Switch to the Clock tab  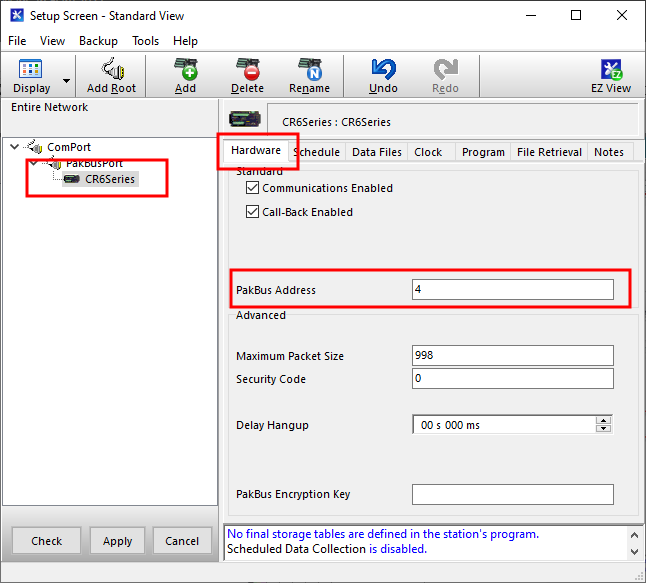[428, 152]
